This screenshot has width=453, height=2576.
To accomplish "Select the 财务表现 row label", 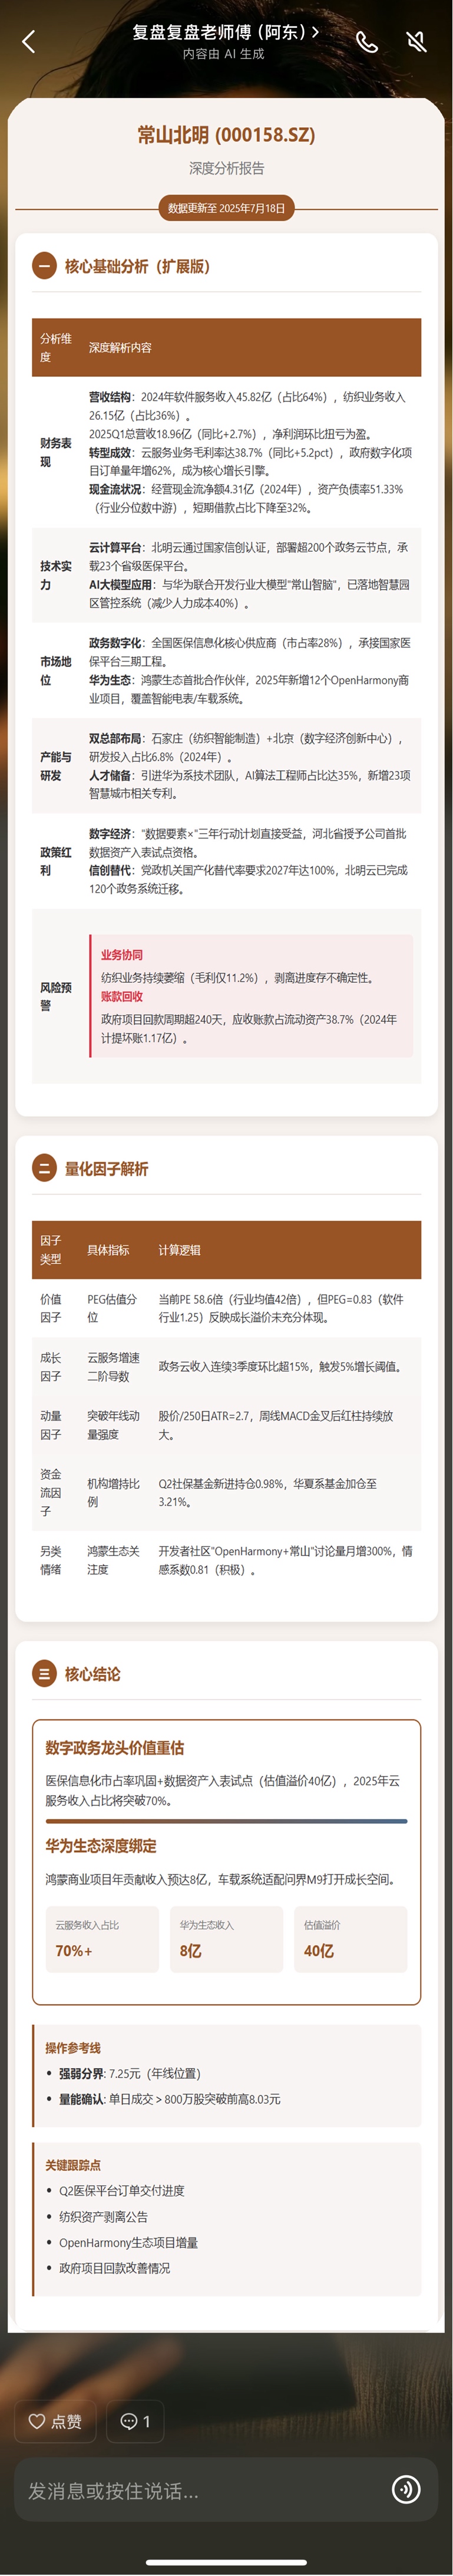I will click(x=56, y=452).
